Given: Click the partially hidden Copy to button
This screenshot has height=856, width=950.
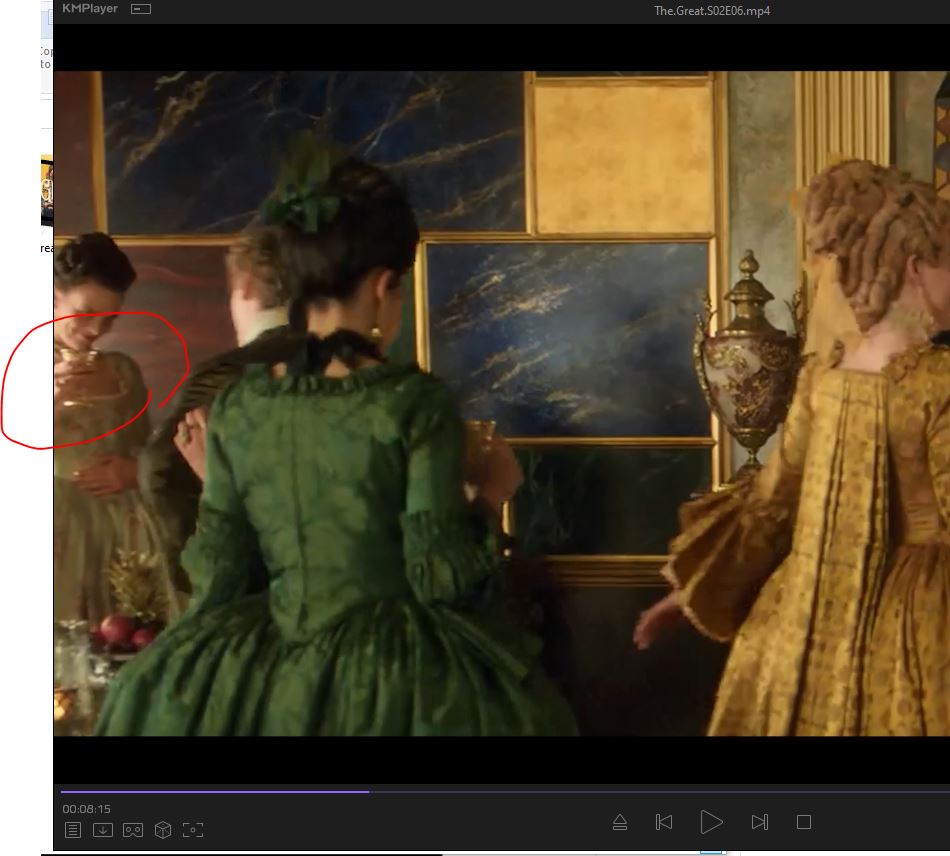Looking at the screenshot, I should [45, 57].
